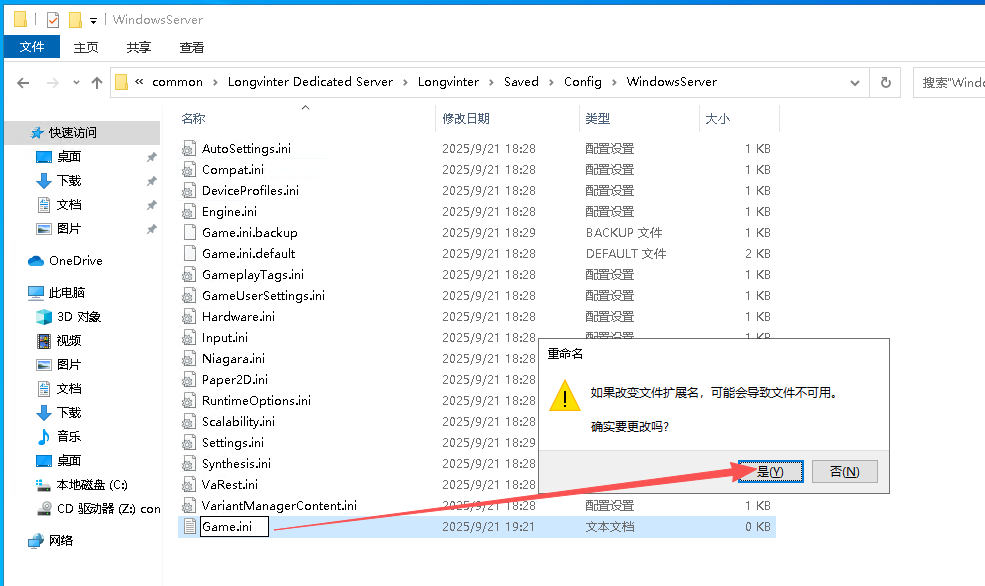Expand the address bar history dropdown
The height and width of the screenshot is (586, 985).
[855, 82]
